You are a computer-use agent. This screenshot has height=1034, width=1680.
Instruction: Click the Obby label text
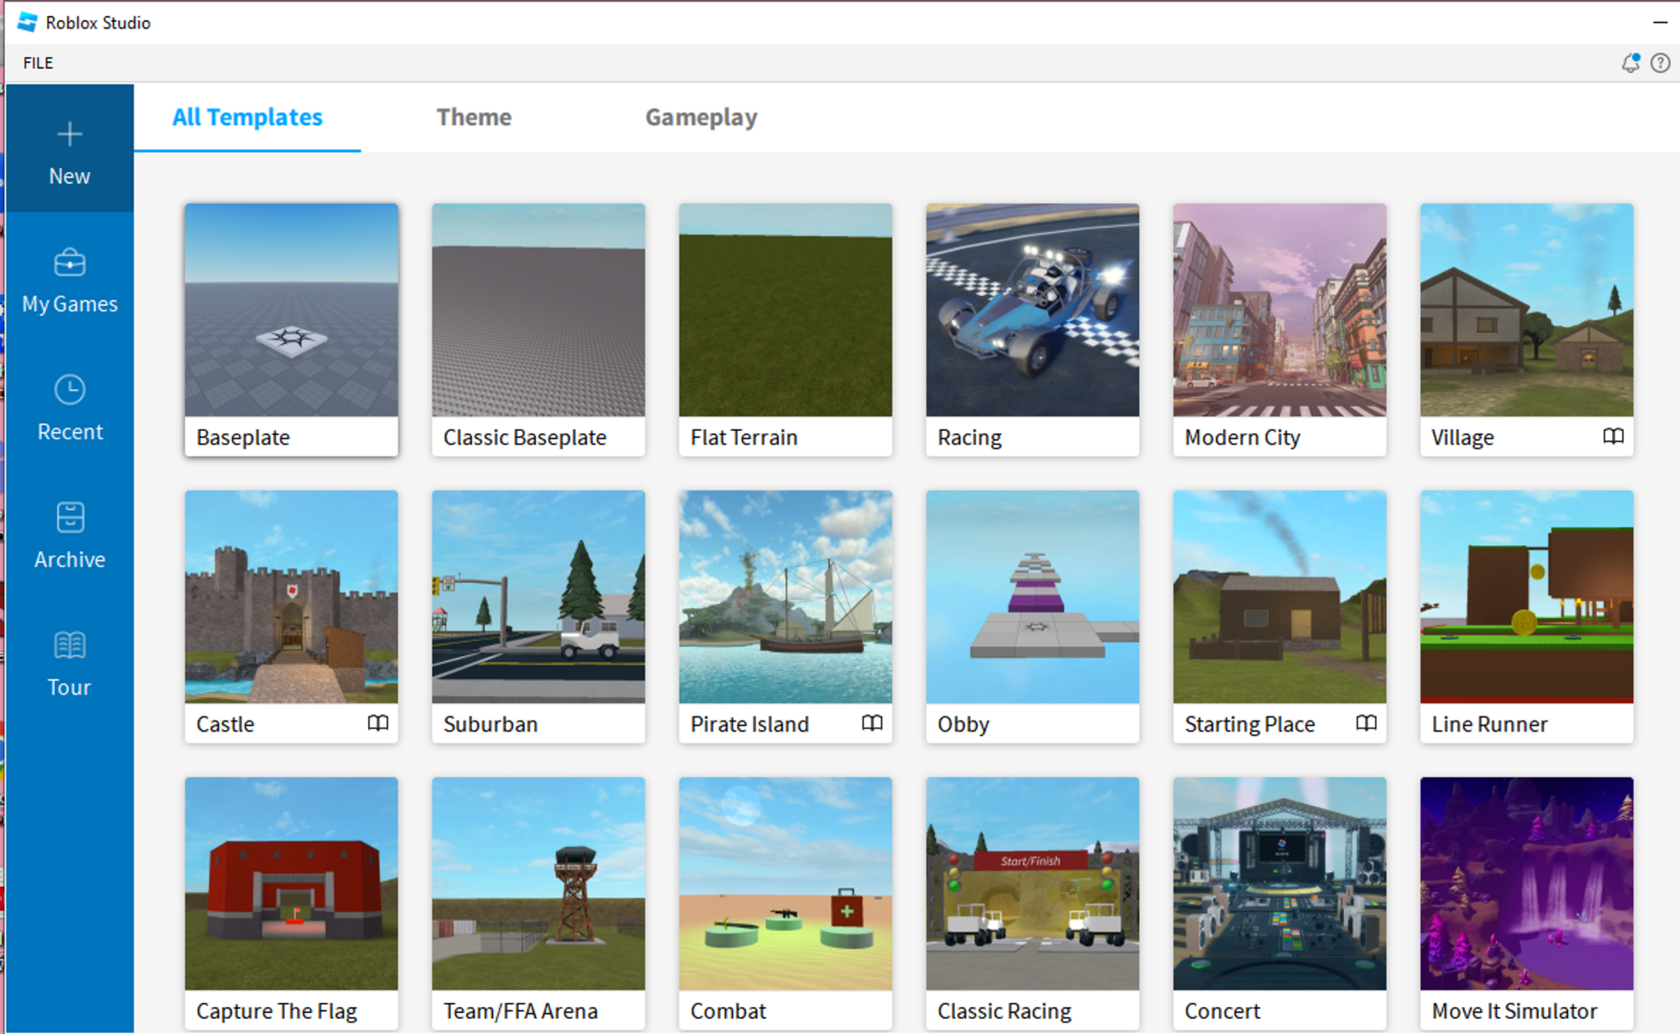(x=963, y=725)
